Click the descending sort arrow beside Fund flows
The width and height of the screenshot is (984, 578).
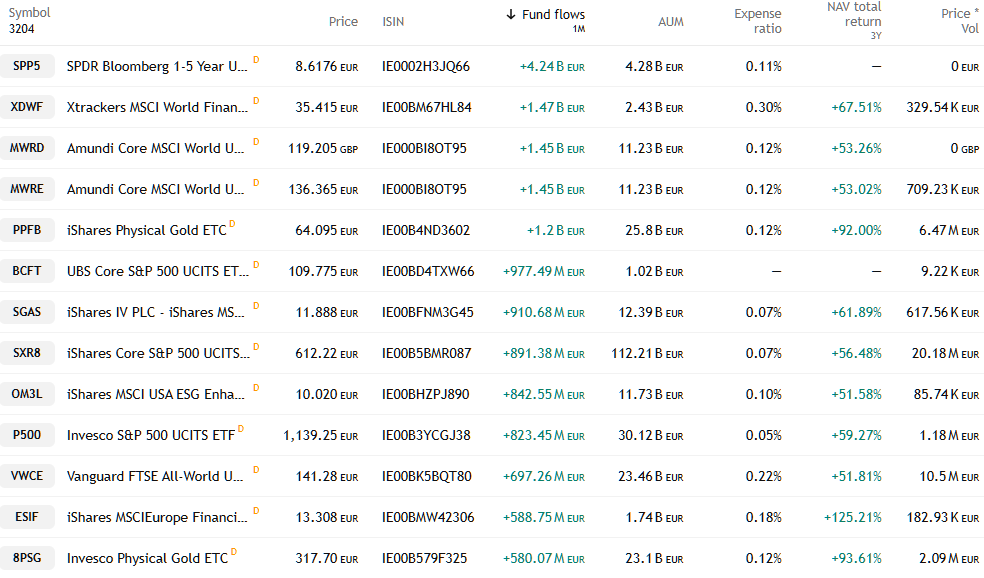click(x=511, y=15)
